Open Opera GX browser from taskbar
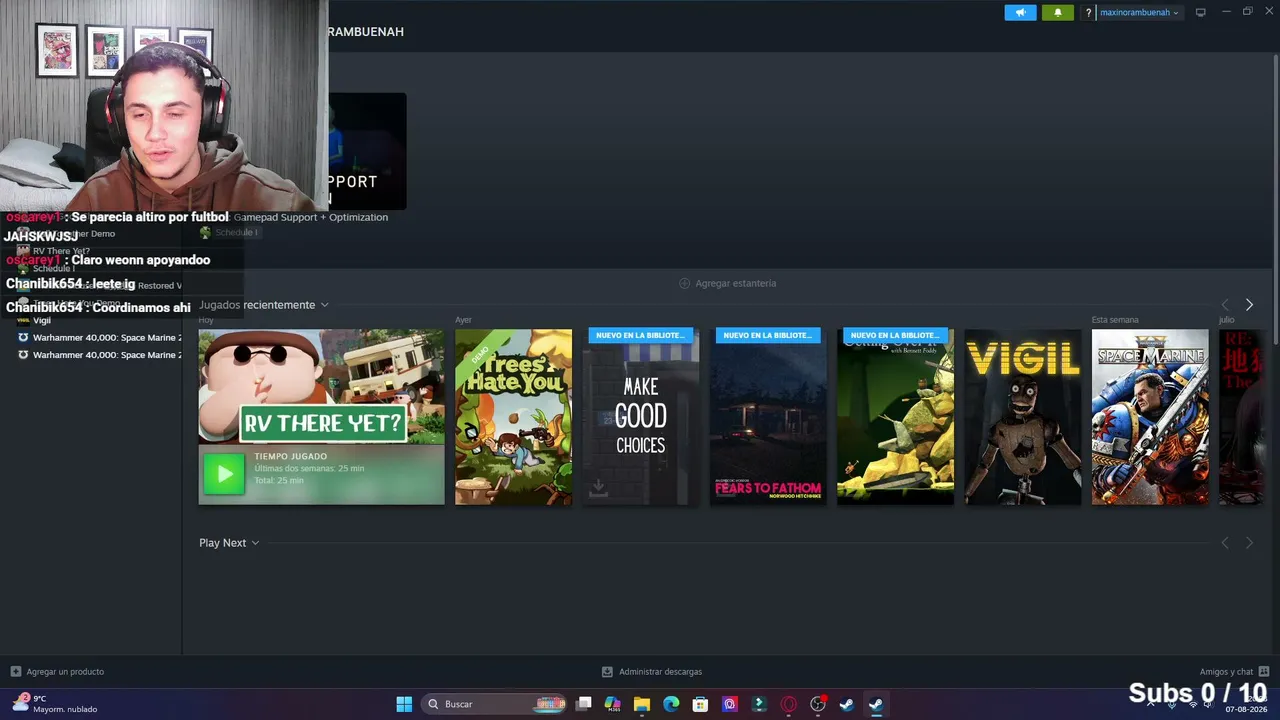 click(789, 704)
